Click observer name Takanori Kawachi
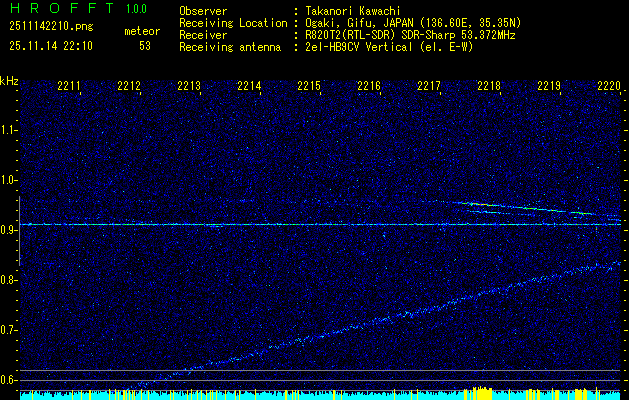The image size is (629, 400). click(x=353, y=11)
